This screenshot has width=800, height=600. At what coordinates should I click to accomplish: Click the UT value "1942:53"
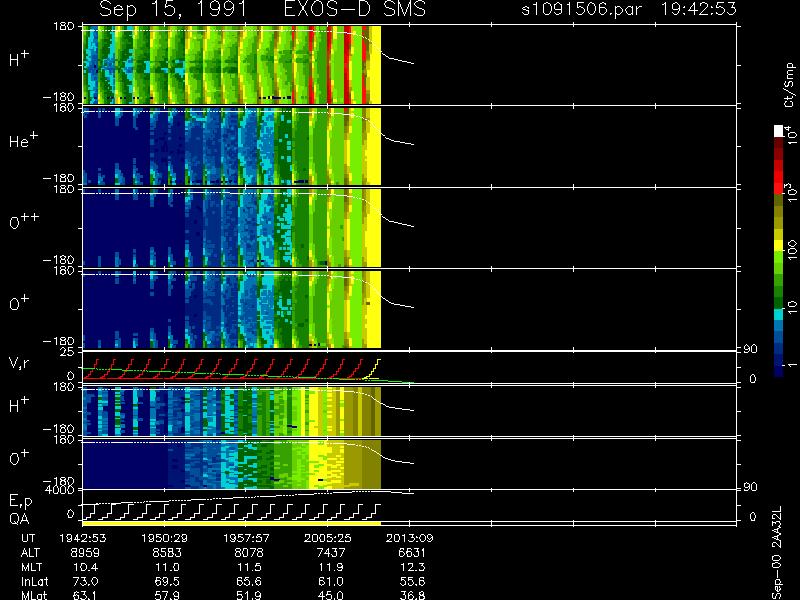click(82, 538)
